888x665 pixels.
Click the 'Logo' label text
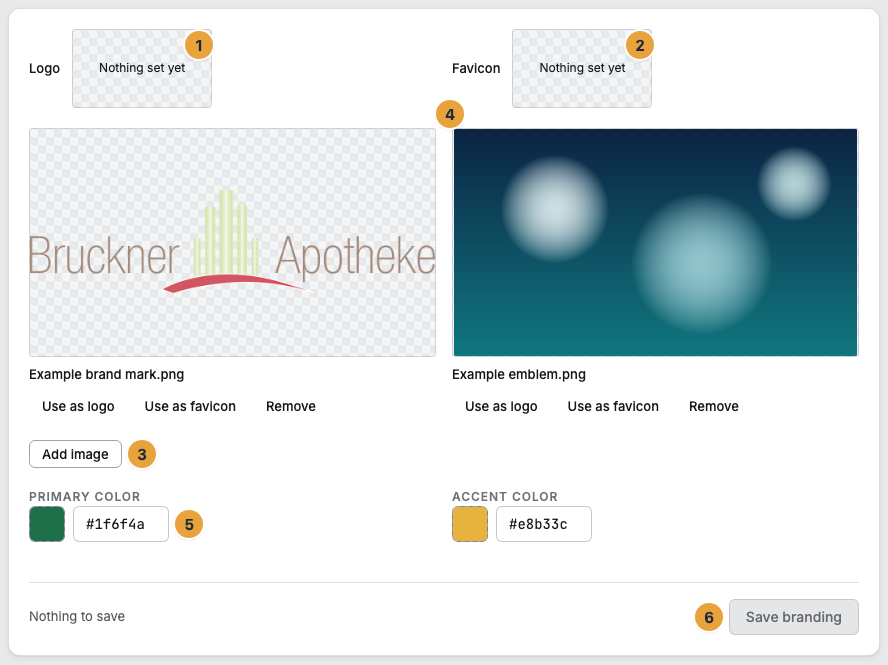coord(44,69)
